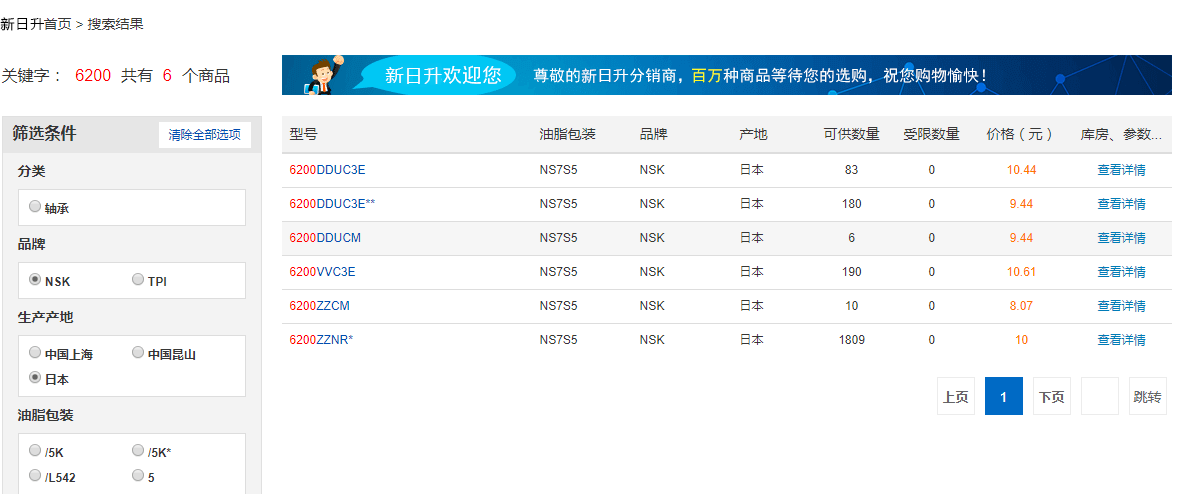The height and width of the screenshot is (494, 1200).
Task: Click price 8.07 for 6200ZZCM
Action: pyautogui.click(x=1021, y=306)
